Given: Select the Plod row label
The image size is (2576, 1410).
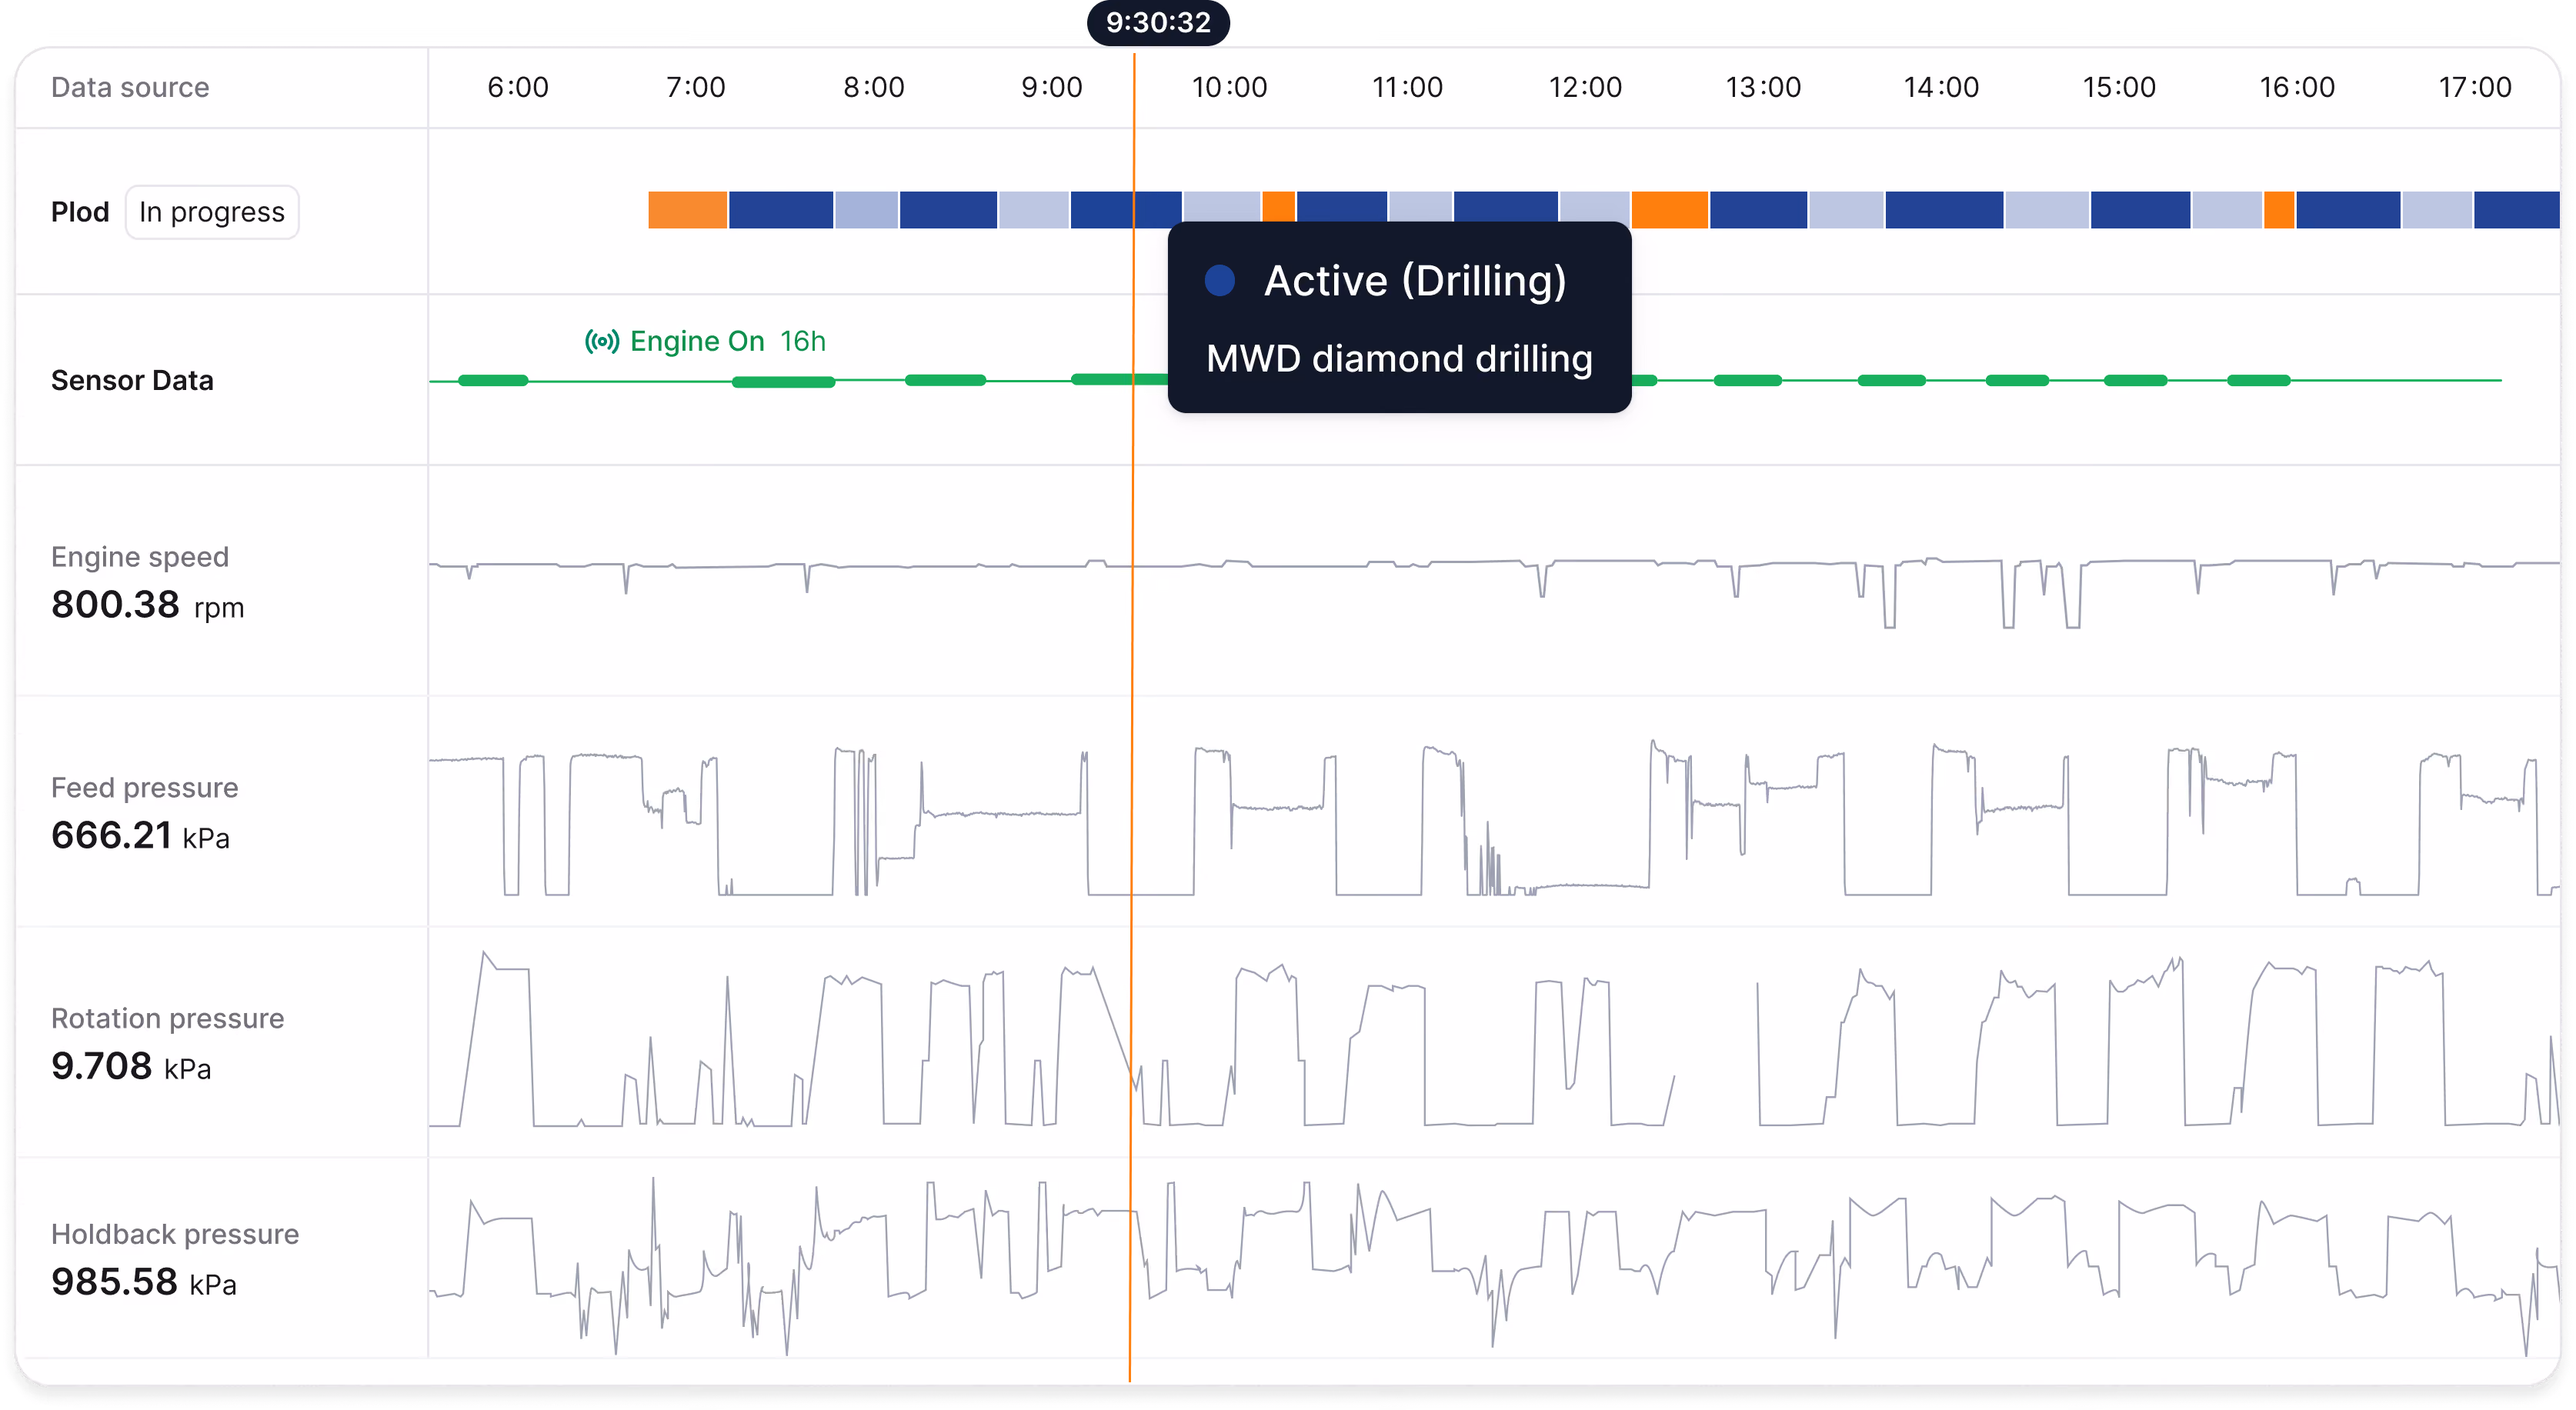Looking at the screenshot, I should pos(80,212).
